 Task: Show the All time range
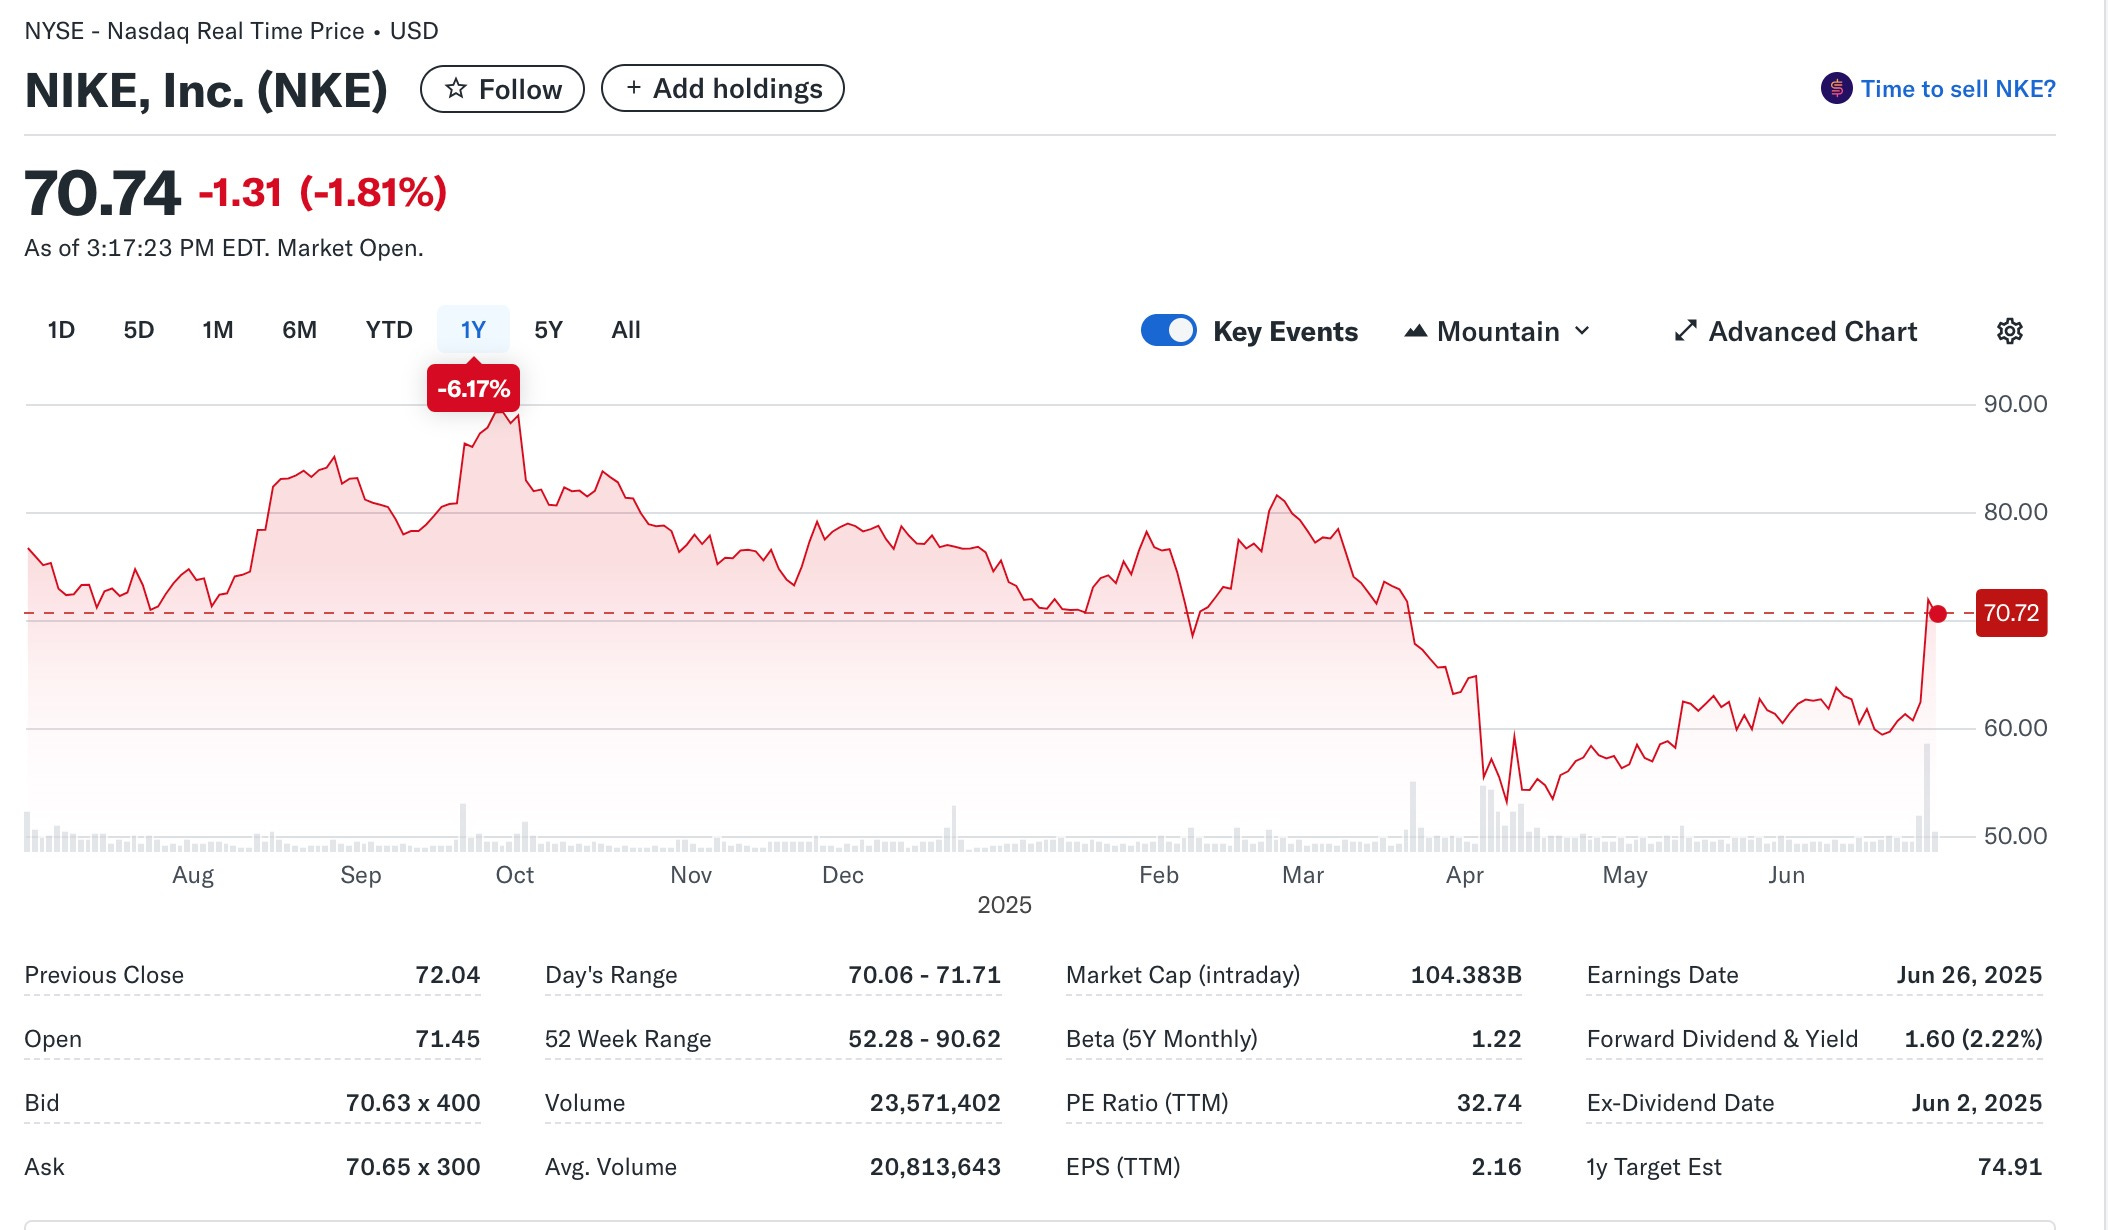(626, 330)
